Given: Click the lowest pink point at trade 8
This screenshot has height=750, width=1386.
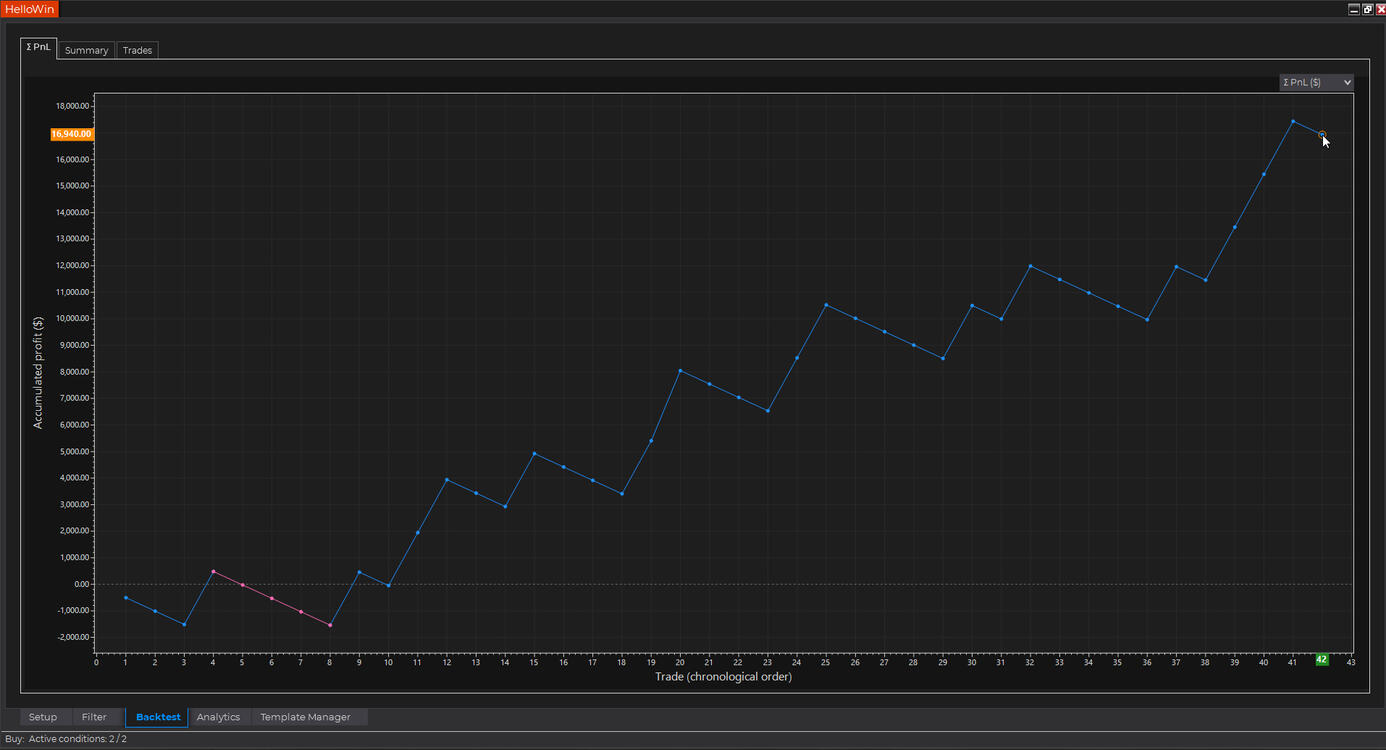Looking at the screenshot, I should 330,625.
